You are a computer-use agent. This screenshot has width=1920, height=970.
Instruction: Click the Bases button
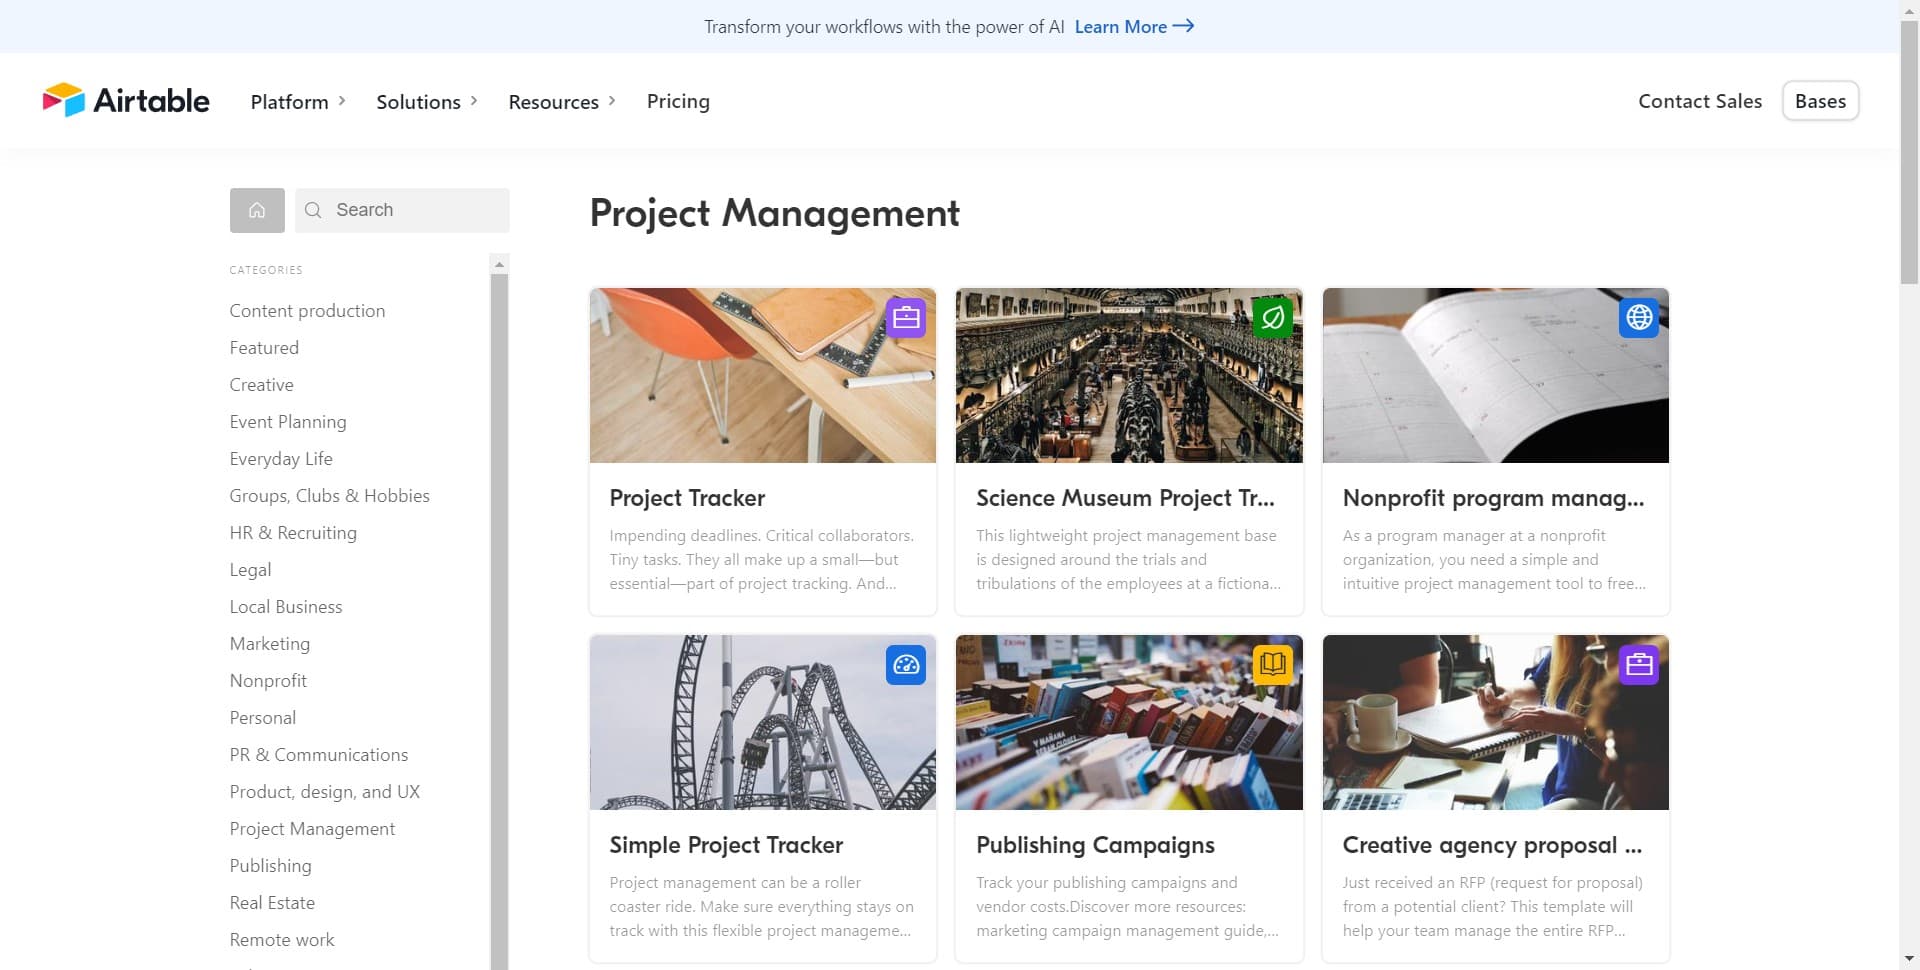[1820, 101]
